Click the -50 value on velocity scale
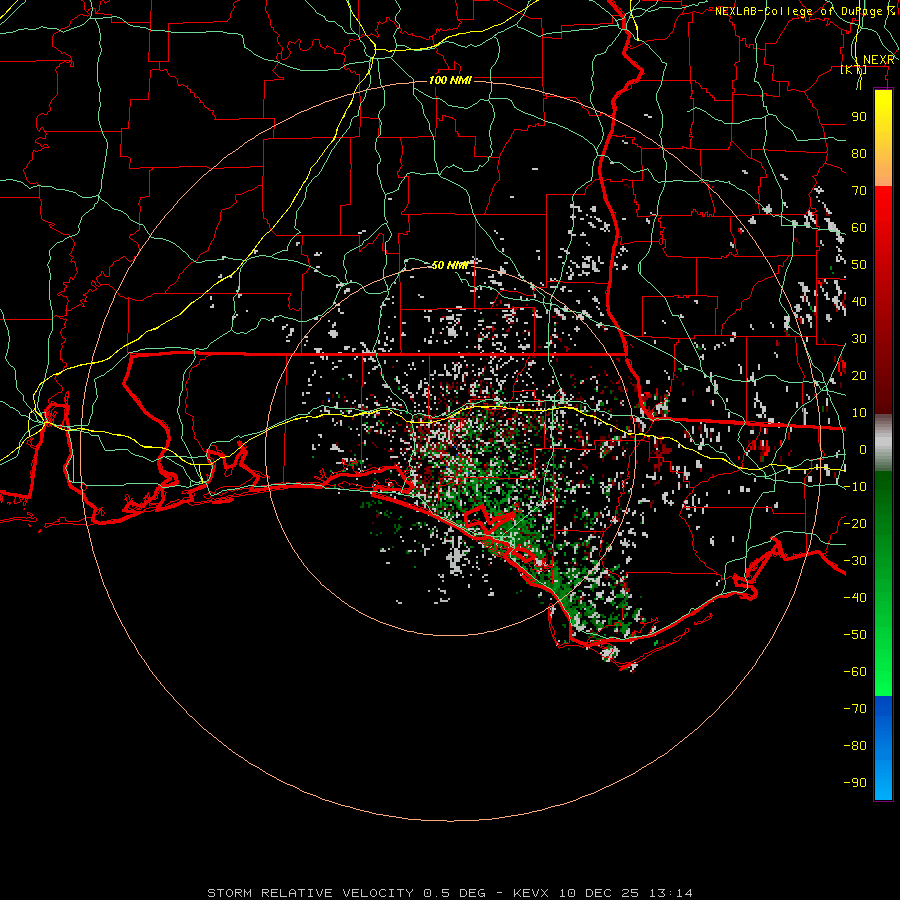Viewport: 900px width, 900px height. (x=855, y=634)
